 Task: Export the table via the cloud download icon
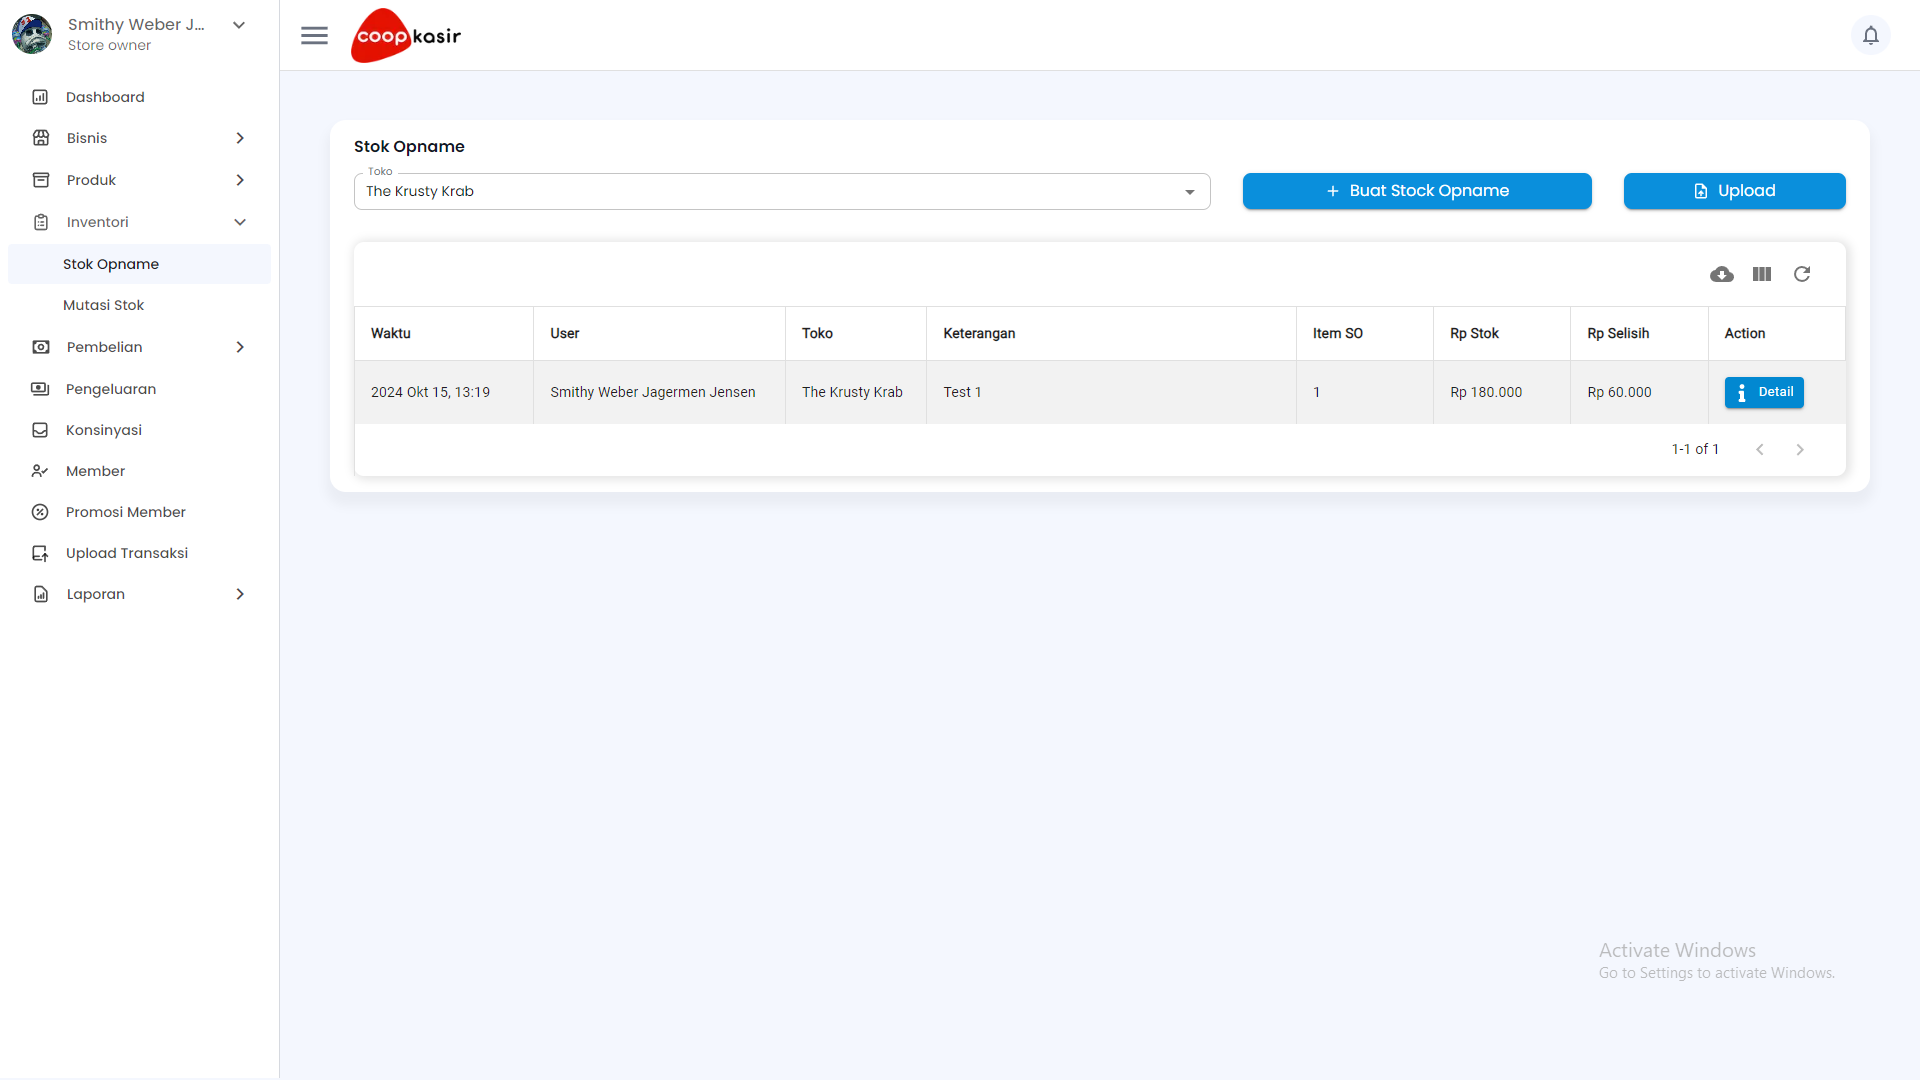(x=1722, y=274)
